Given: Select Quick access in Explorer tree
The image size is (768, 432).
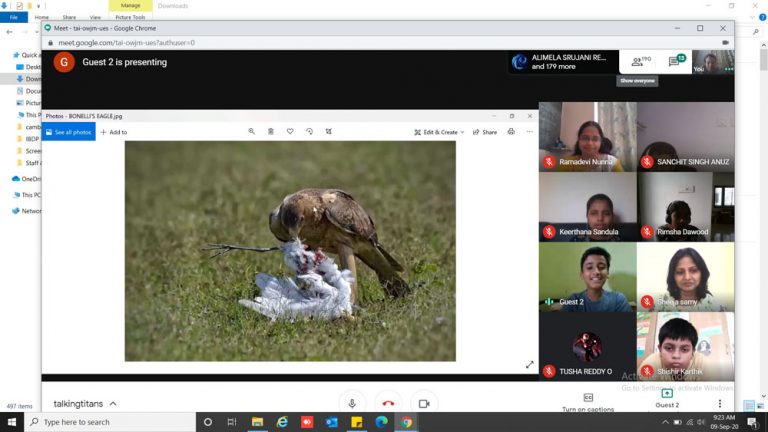Looking at the screenshot, I should [25, 55].
